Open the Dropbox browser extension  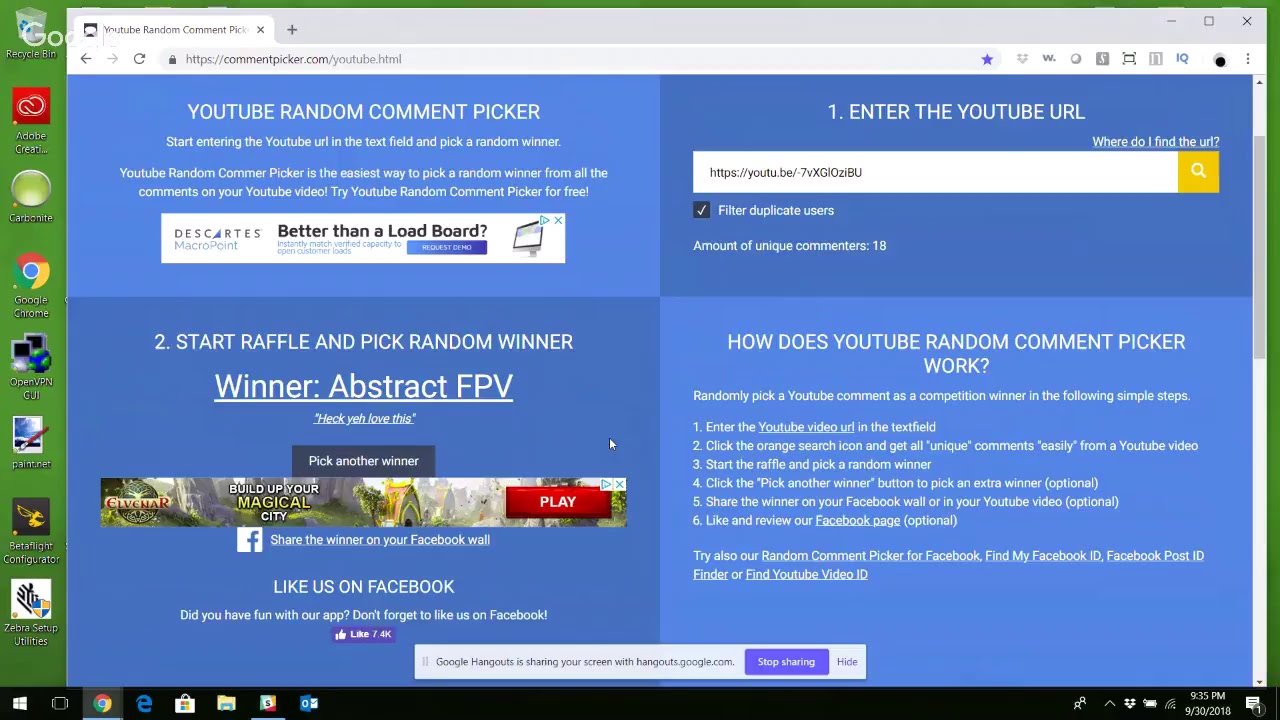pos(1022,59)
